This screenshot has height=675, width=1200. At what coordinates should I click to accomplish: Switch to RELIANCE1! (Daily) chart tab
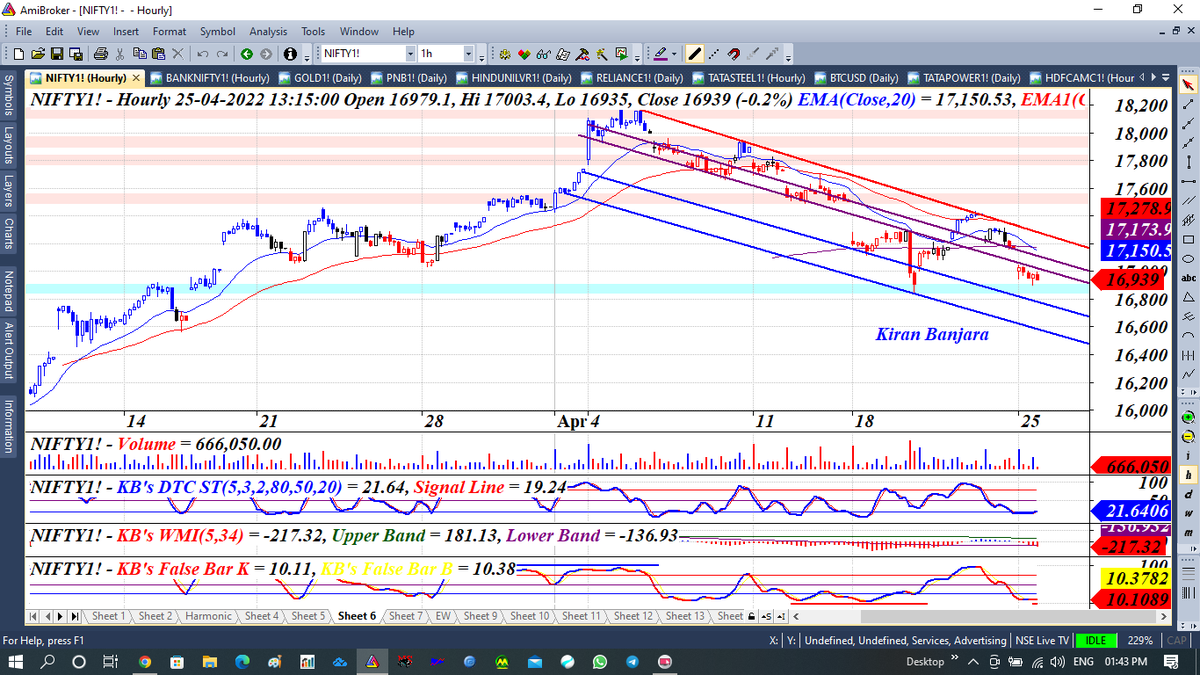[x=633, y=77]
